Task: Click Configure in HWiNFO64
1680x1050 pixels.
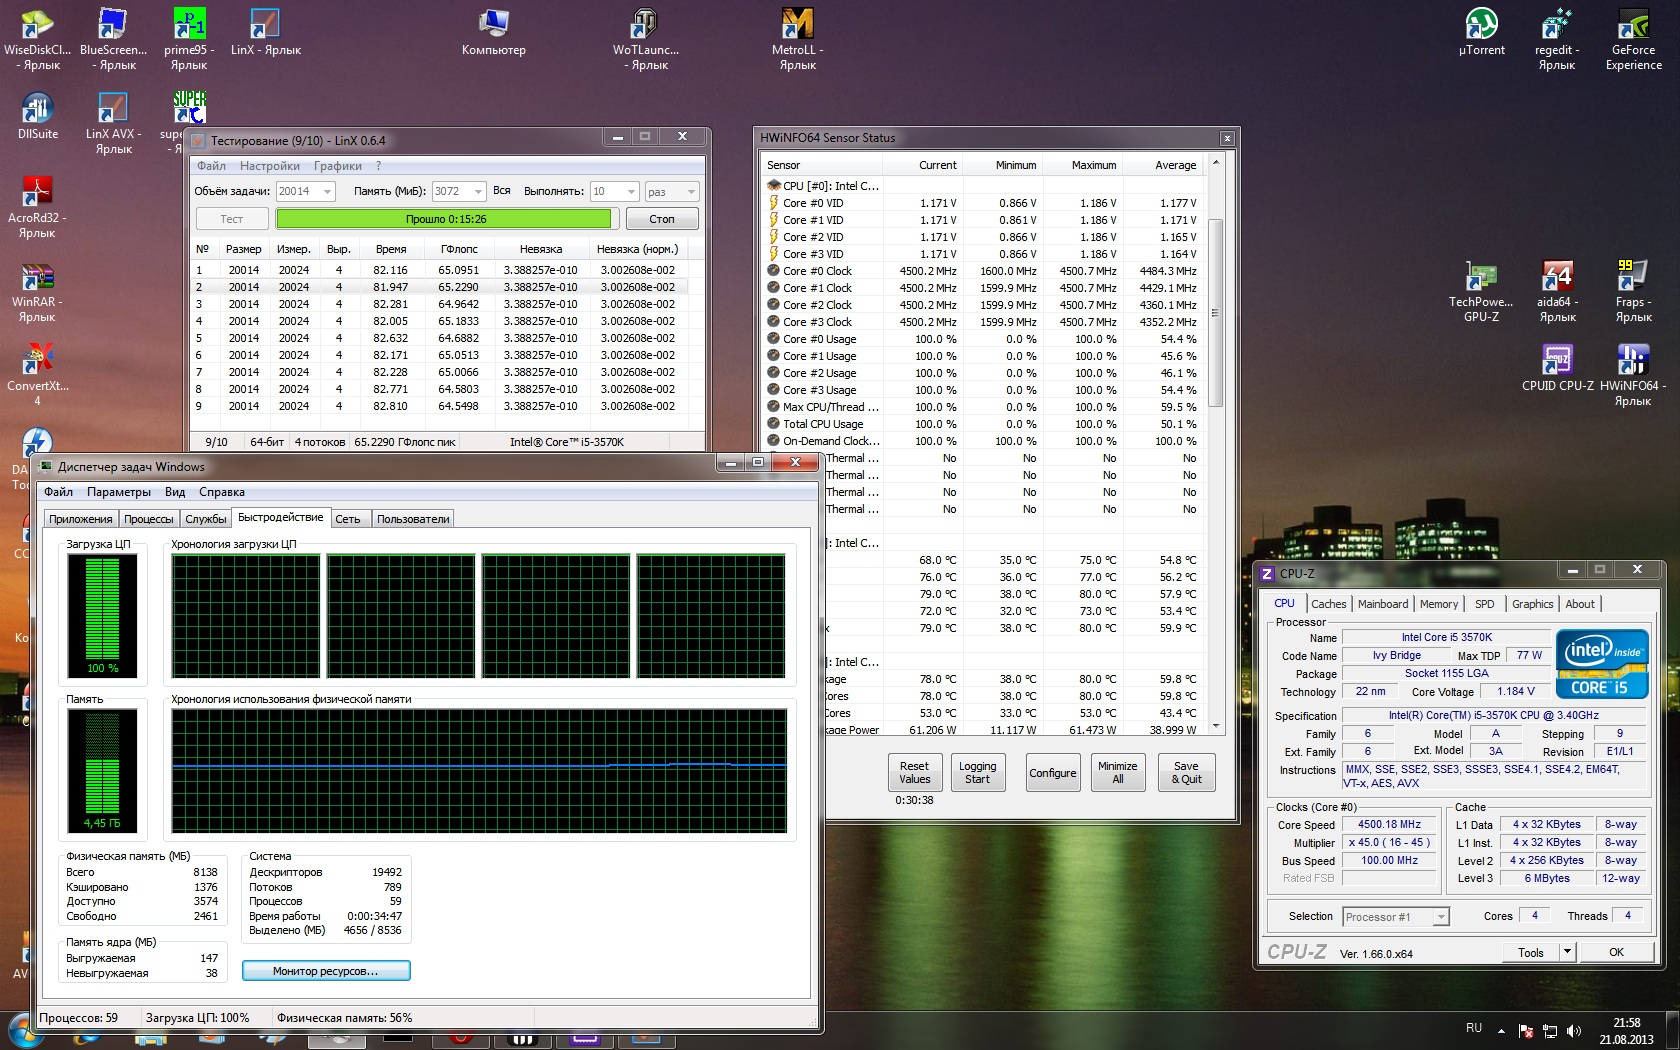Action: point(1053,773)
